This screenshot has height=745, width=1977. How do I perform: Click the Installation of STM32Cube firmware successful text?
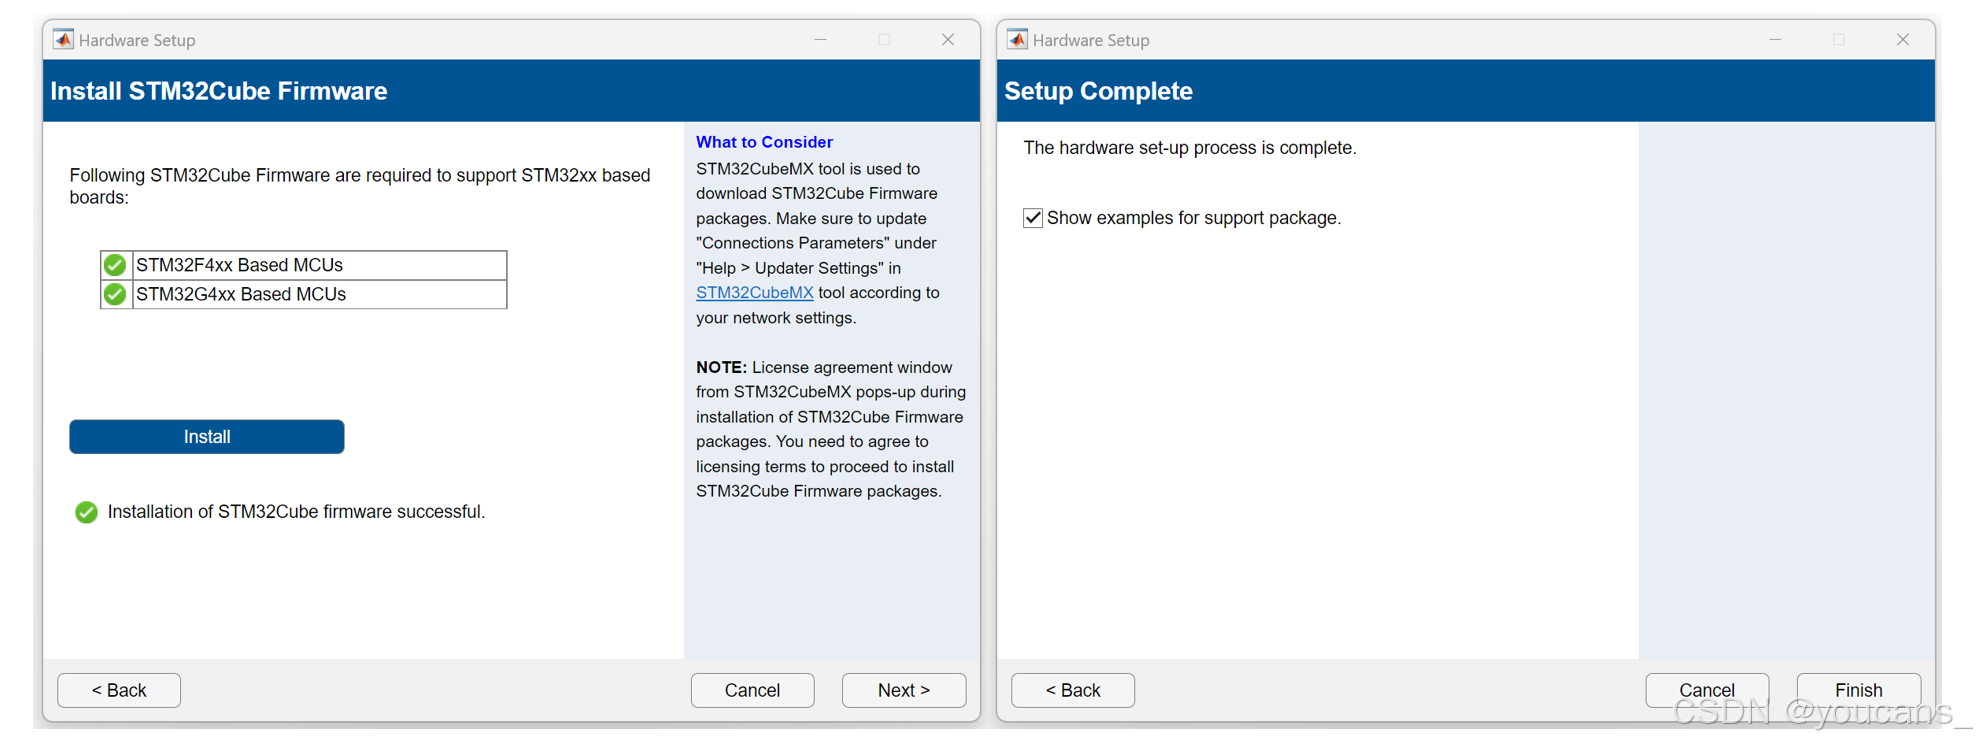296,512
